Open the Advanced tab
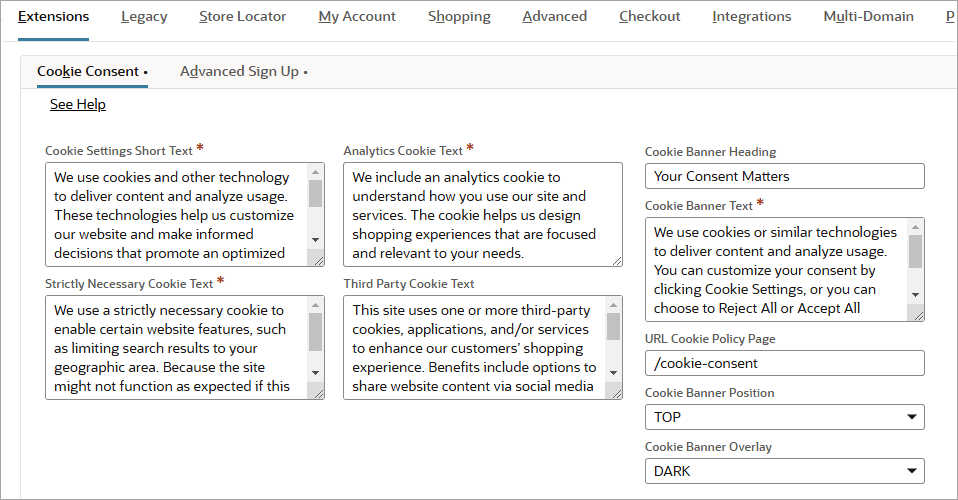 [x=555, y=17]
